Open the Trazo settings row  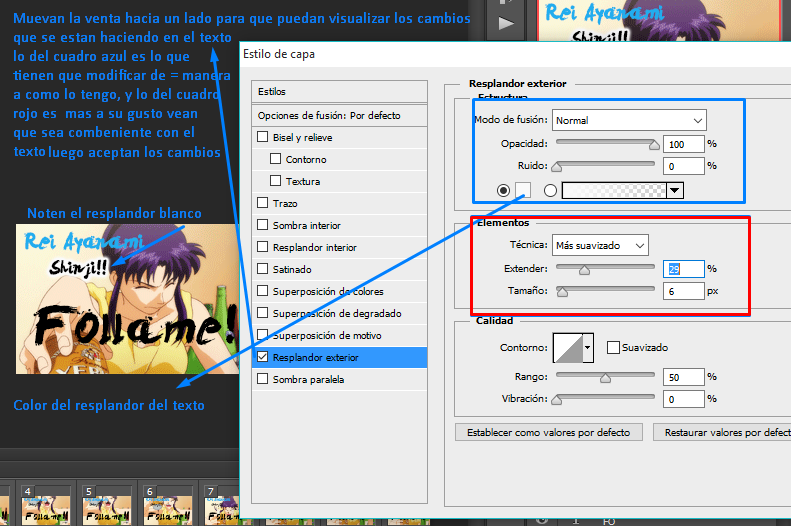340,203
